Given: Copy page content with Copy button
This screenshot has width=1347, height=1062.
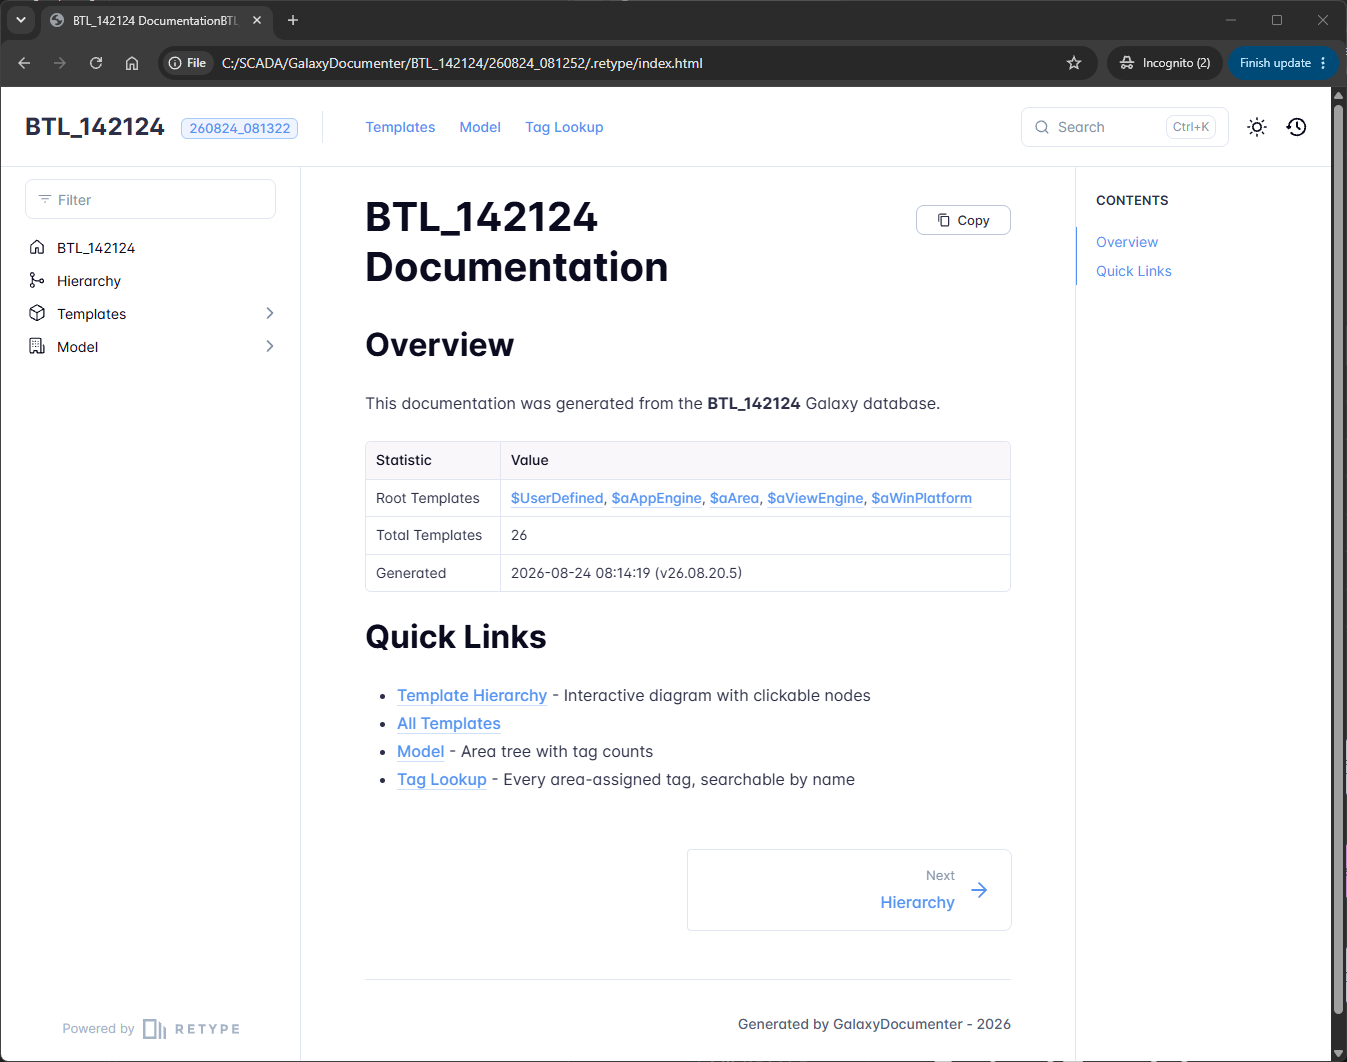Looking at the screenshot, I should pos(963,220).
